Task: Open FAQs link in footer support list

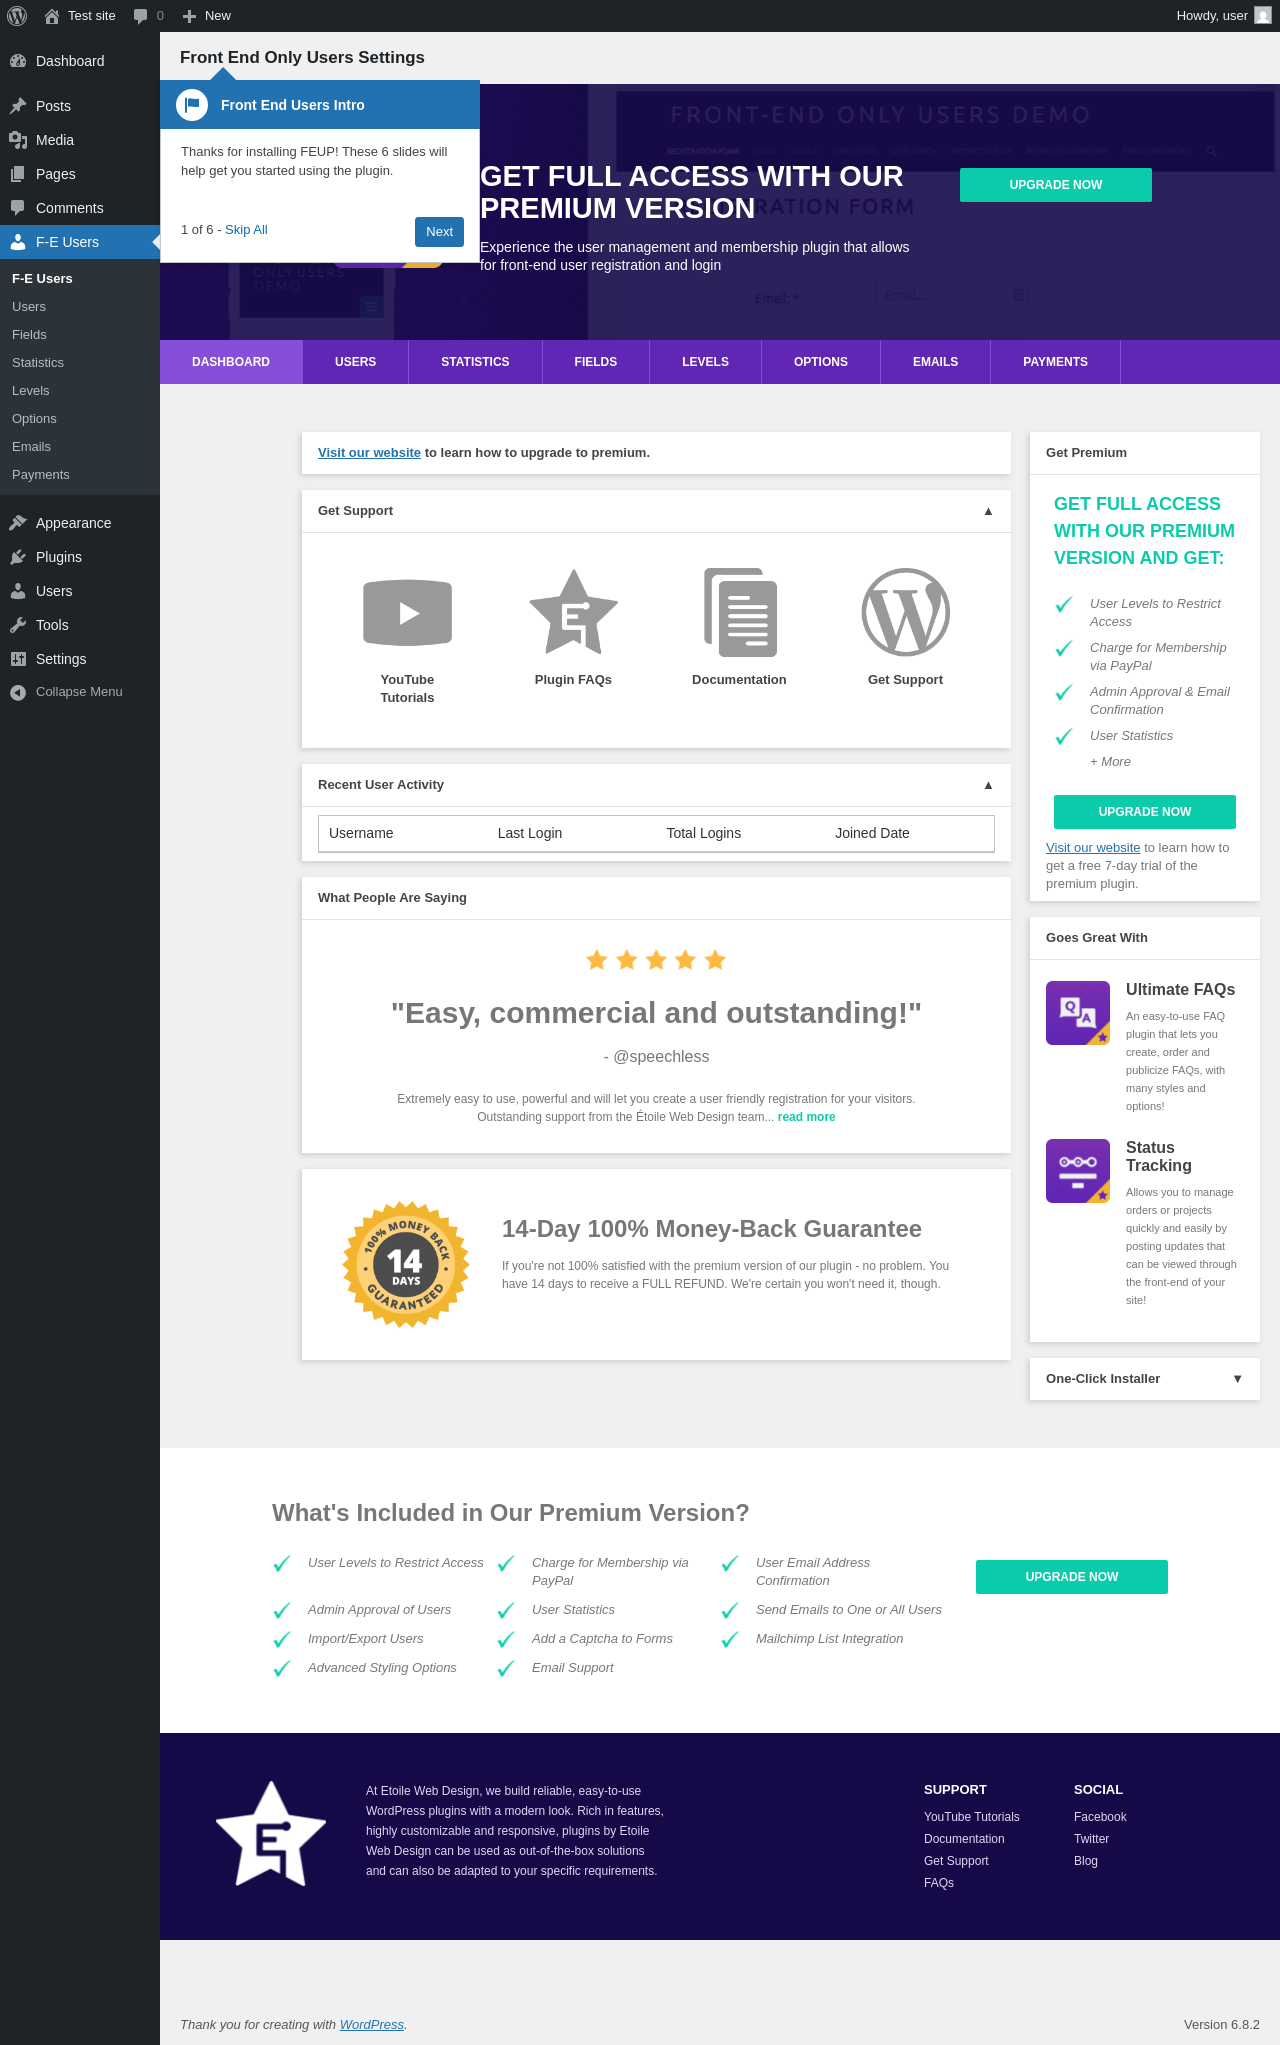Action: coord(939,1883)
